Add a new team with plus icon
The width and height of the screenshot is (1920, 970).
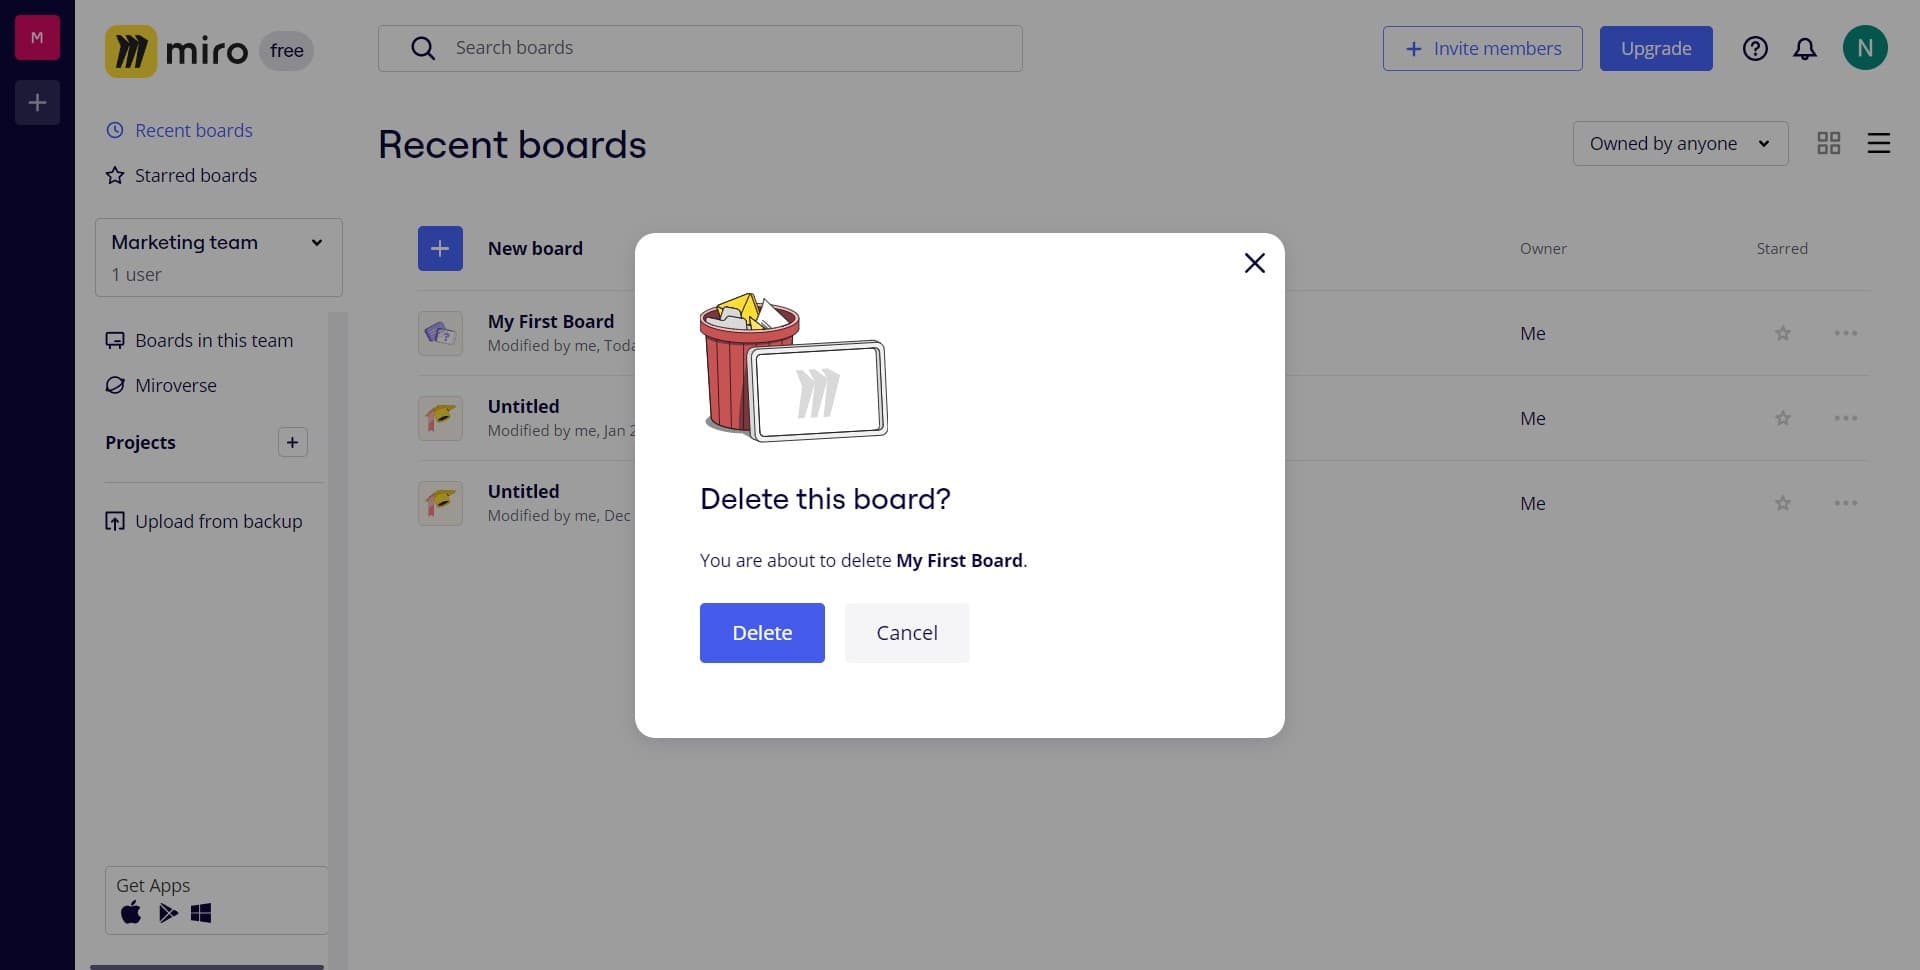click(37, 102)
